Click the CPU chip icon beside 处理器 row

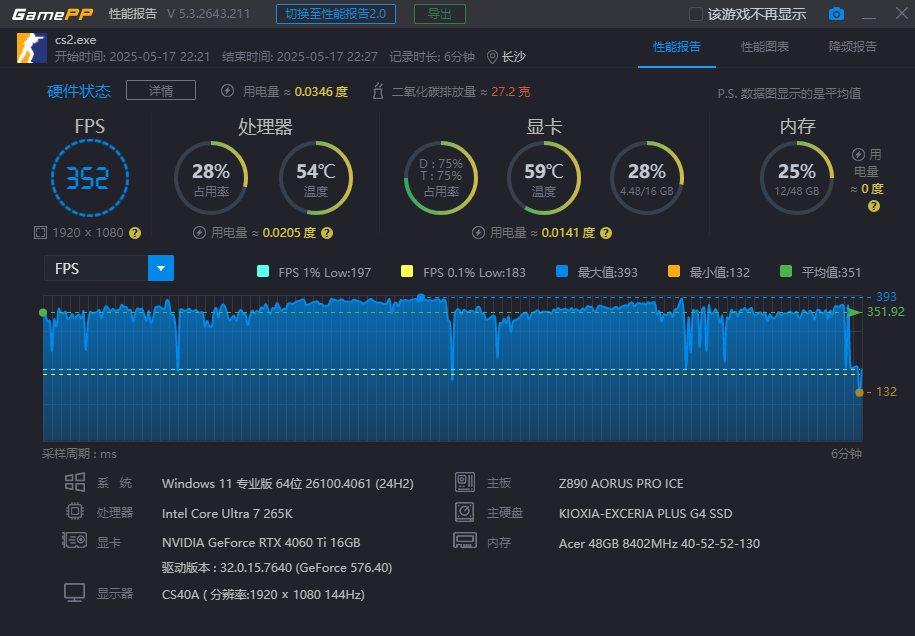pyautogui.click(x=75, y=512)
